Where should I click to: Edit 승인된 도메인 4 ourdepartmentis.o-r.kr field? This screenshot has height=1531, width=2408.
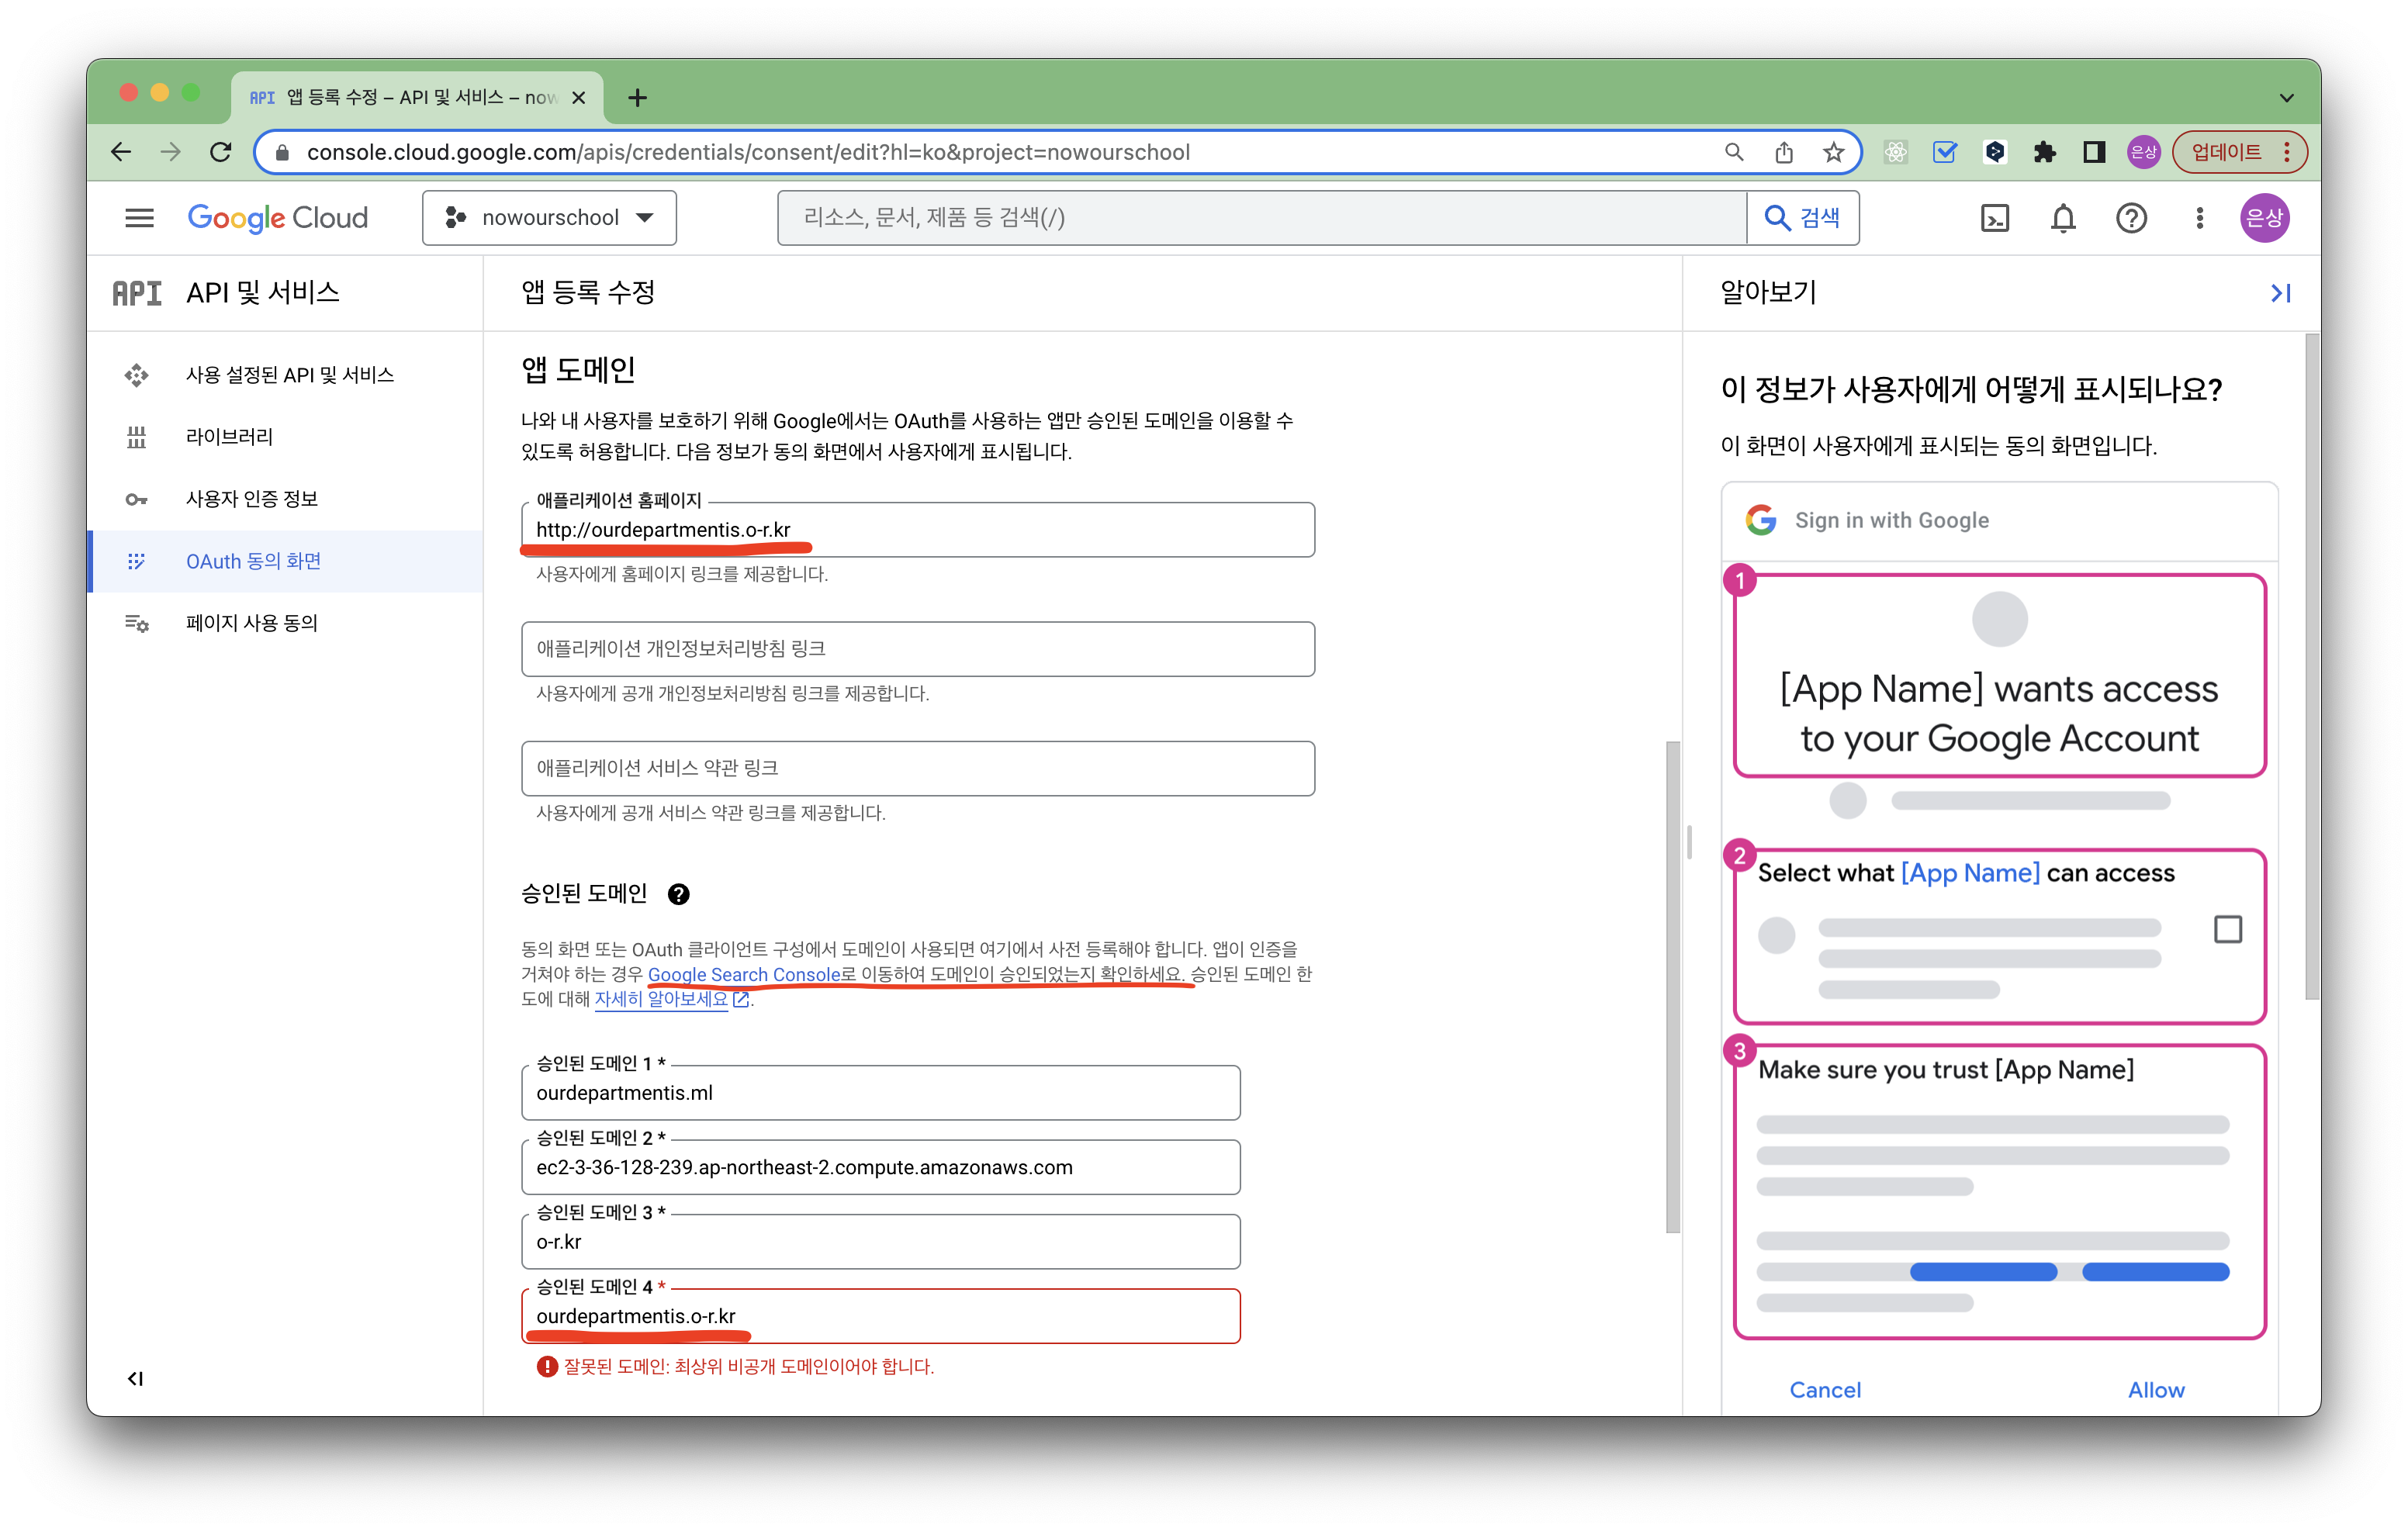[880, 1316]
